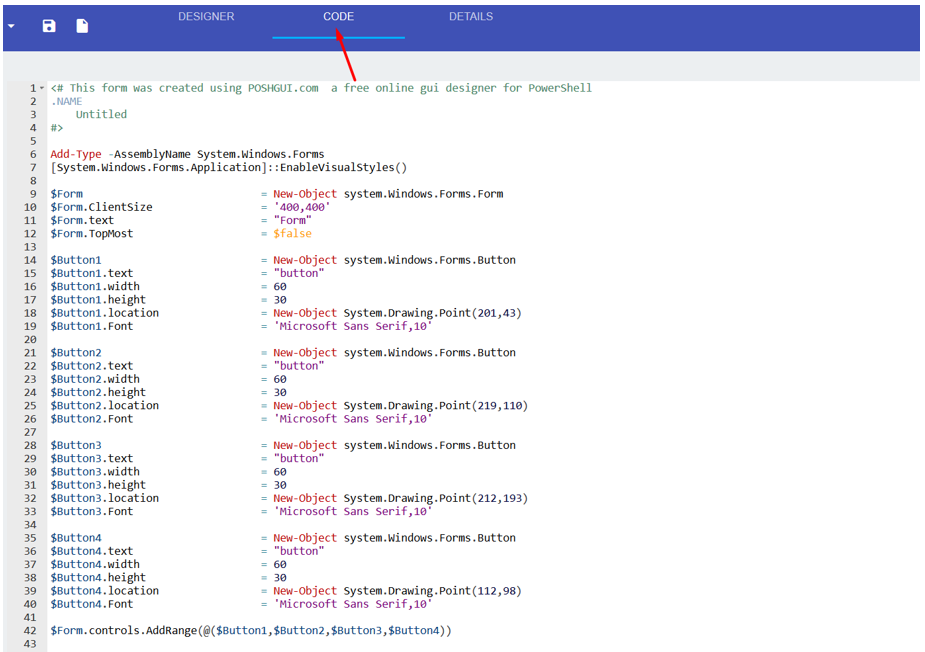The width and height of the screenshot is (925, 652).
Task: Open the DETAILS tab
Action: tap(471, 16)
